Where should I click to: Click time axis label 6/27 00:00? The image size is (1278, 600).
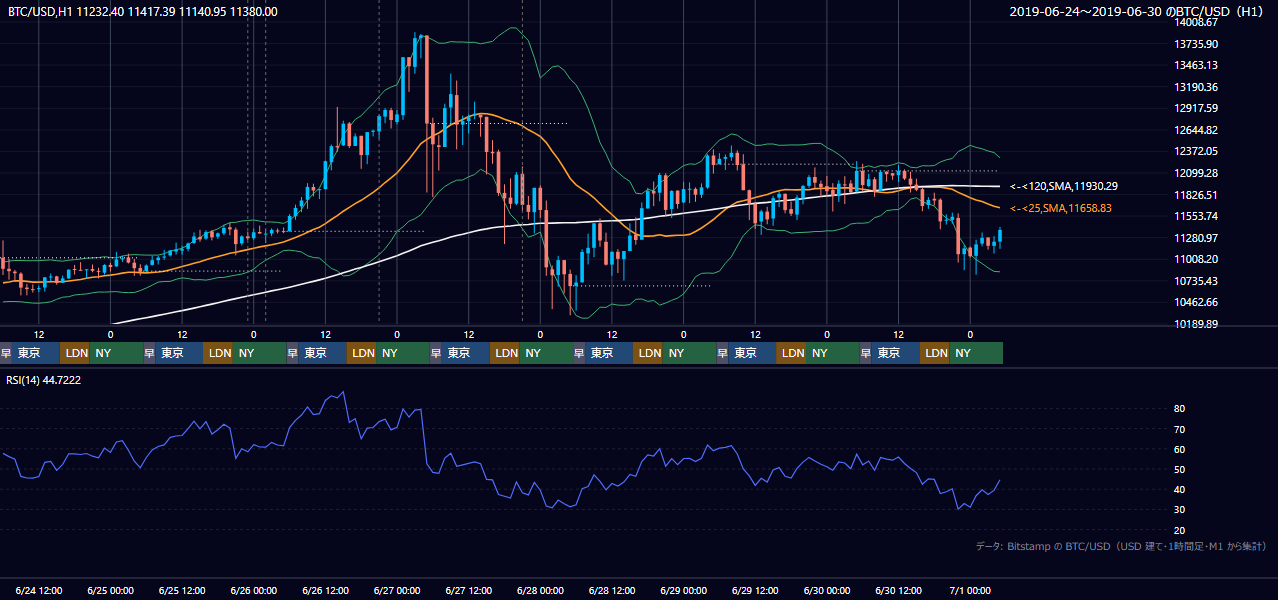[397, 590]
